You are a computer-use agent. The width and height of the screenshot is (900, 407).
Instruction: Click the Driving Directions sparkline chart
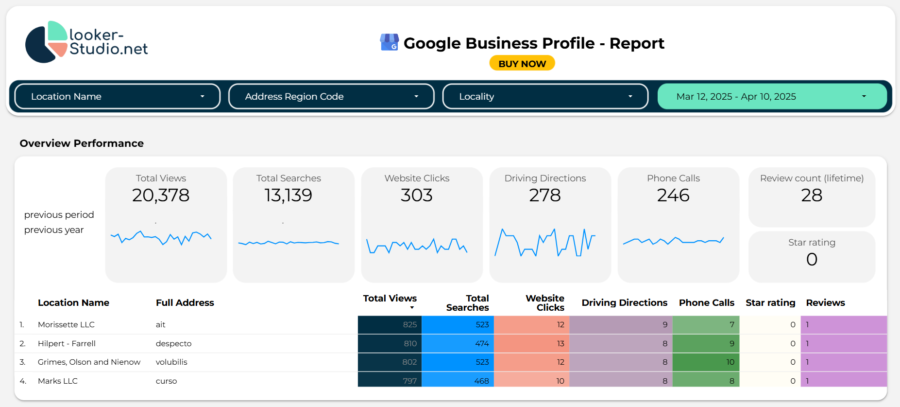545,241
